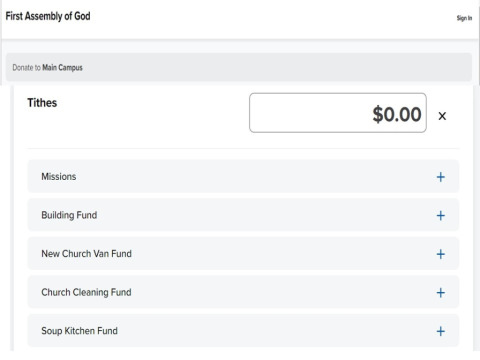Select the Soup Kitchen Fund label

(79, 331)
